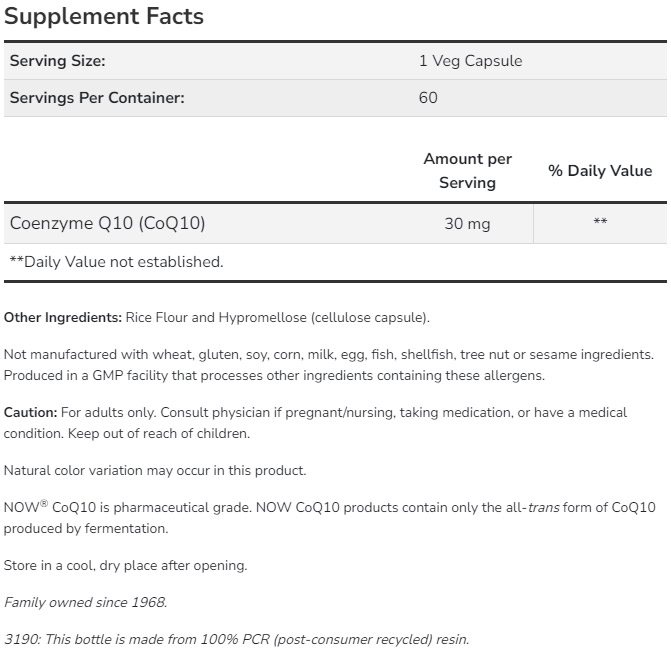Click the Family owned since 1968 text

click(x=85, y=603)
